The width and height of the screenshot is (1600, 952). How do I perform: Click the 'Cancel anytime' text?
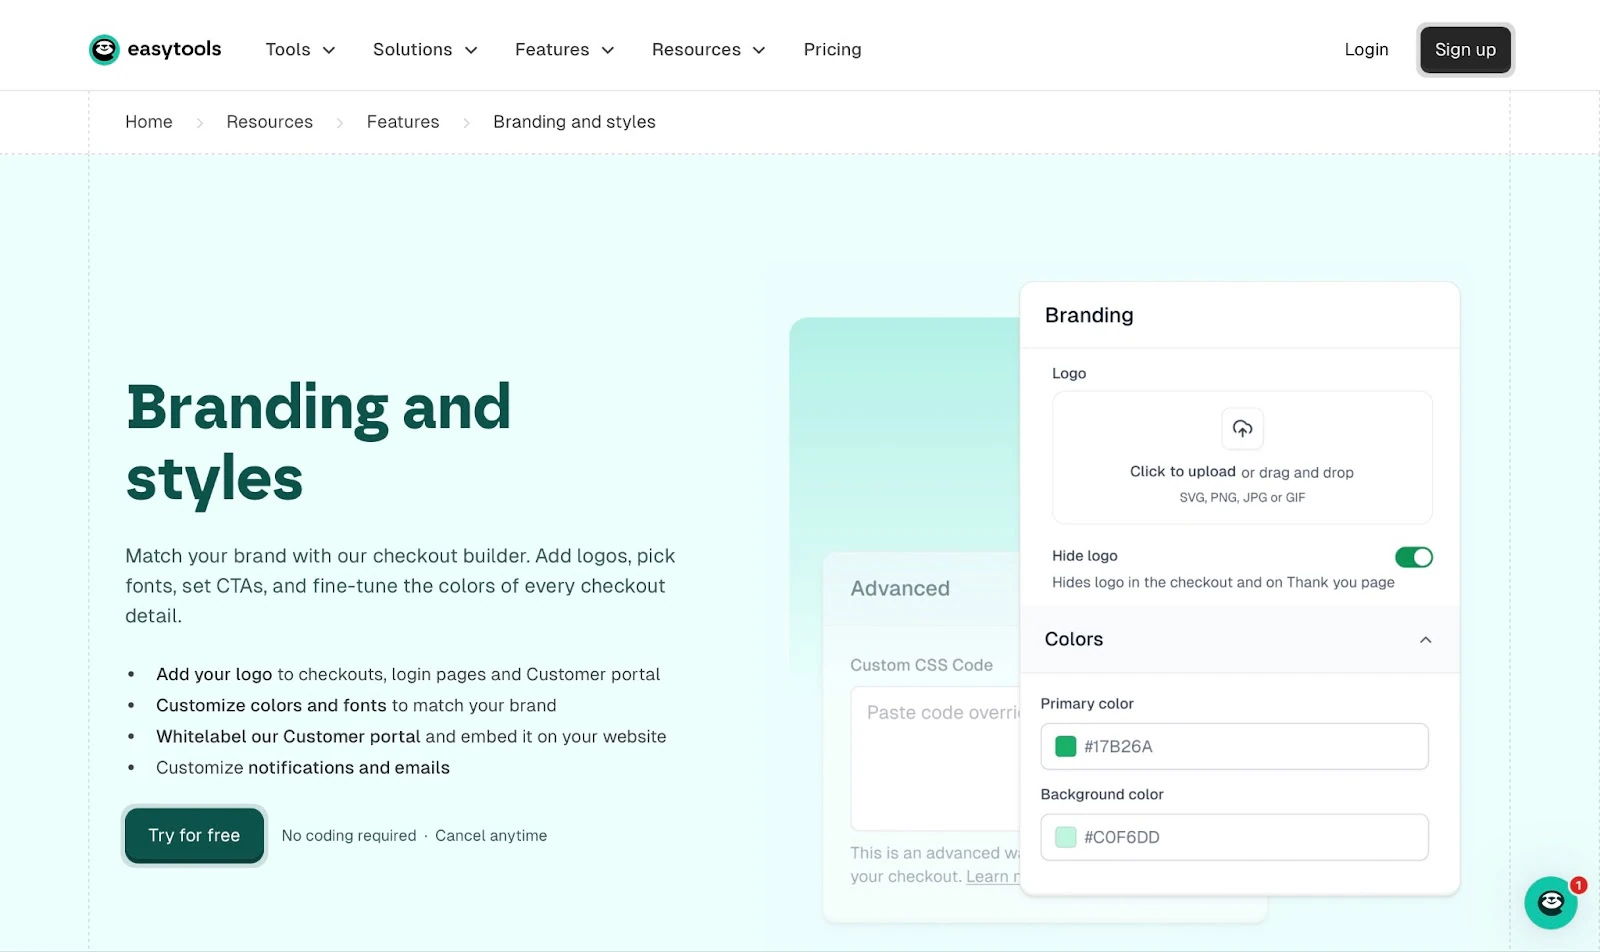491,836
